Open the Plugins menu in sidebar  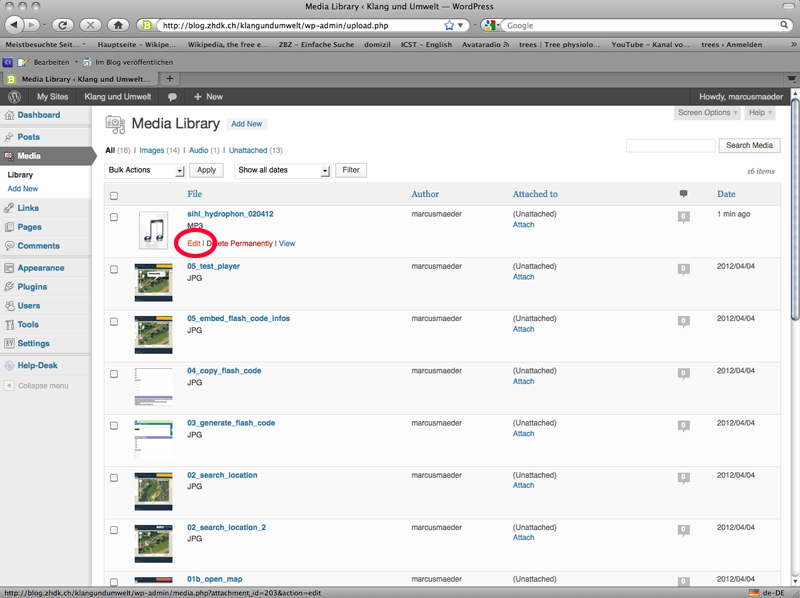[x=32, y=286]
